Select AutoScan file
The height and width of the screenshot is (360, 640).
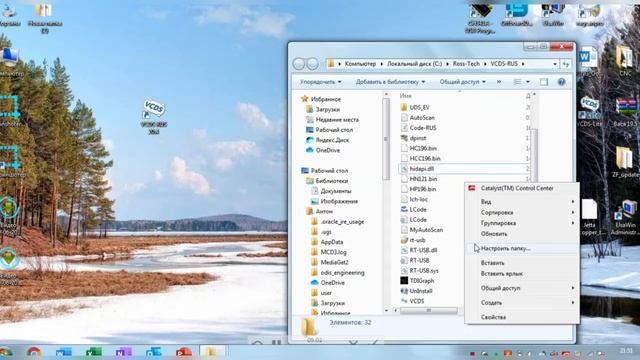tap(422, 118)
